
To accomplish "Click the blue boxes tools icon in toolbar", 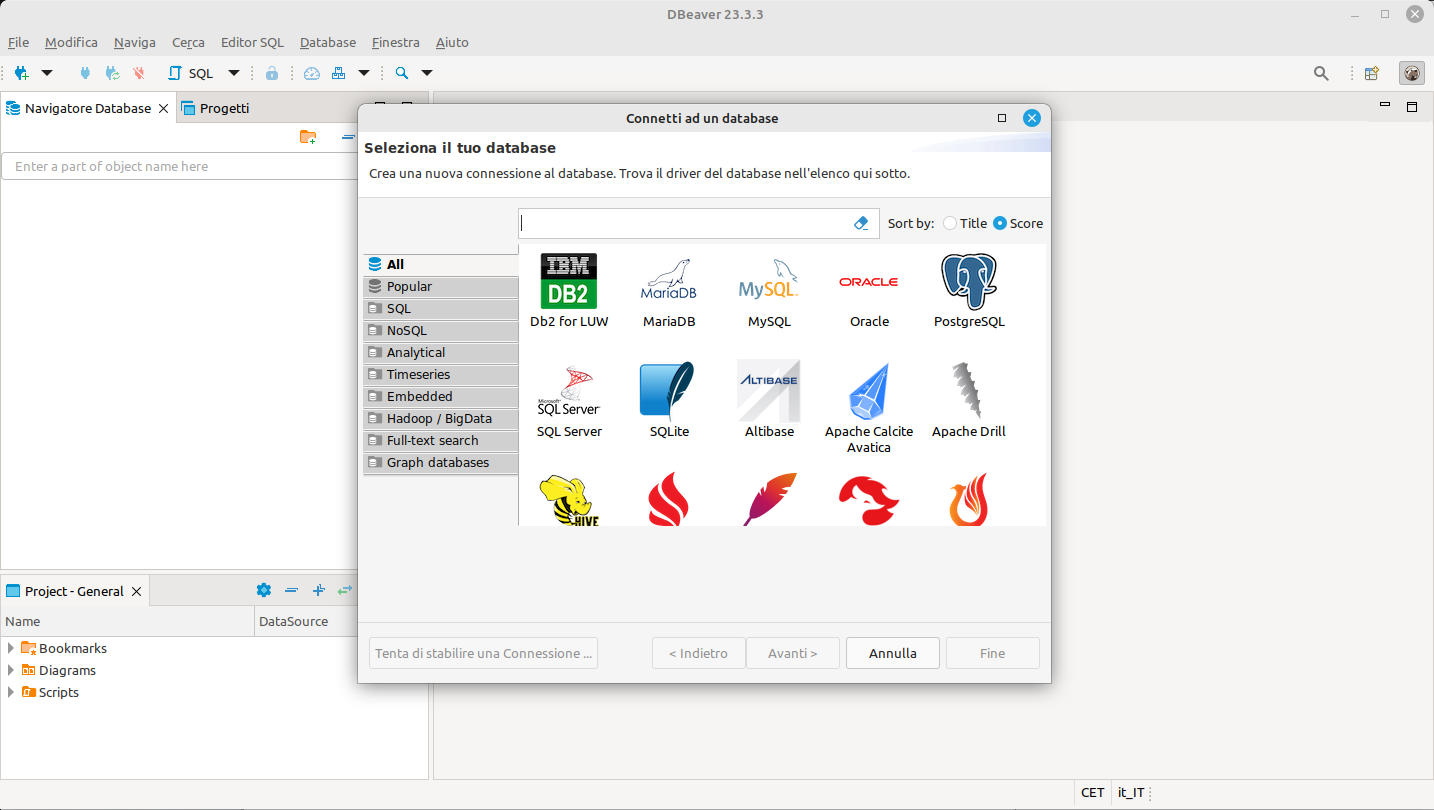I will tap(339, 73).
